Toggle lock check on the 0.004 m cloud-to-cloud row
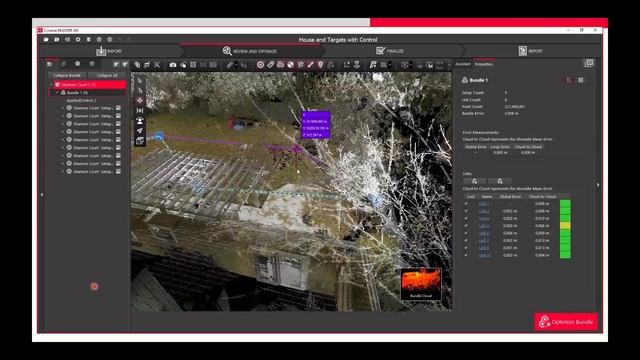This screenshot has height=360, width=640. click(x=466, y=255)
